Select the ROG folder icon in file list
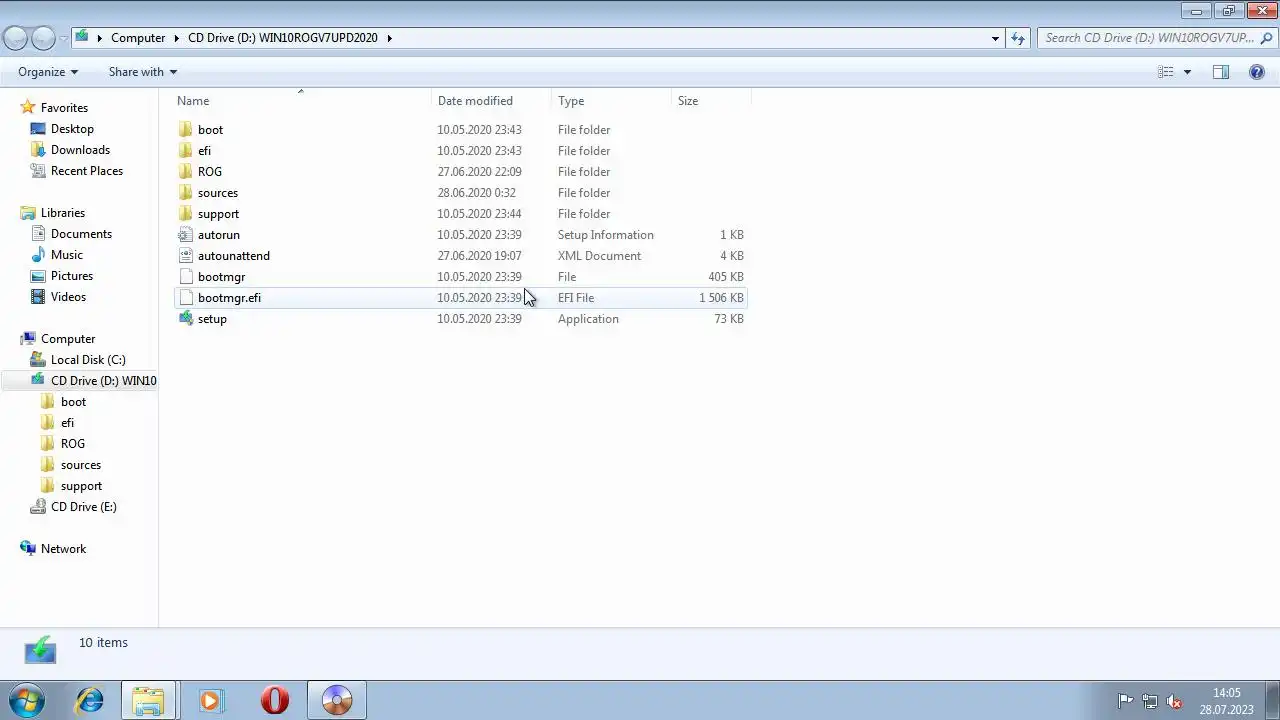 pos(186,172)
